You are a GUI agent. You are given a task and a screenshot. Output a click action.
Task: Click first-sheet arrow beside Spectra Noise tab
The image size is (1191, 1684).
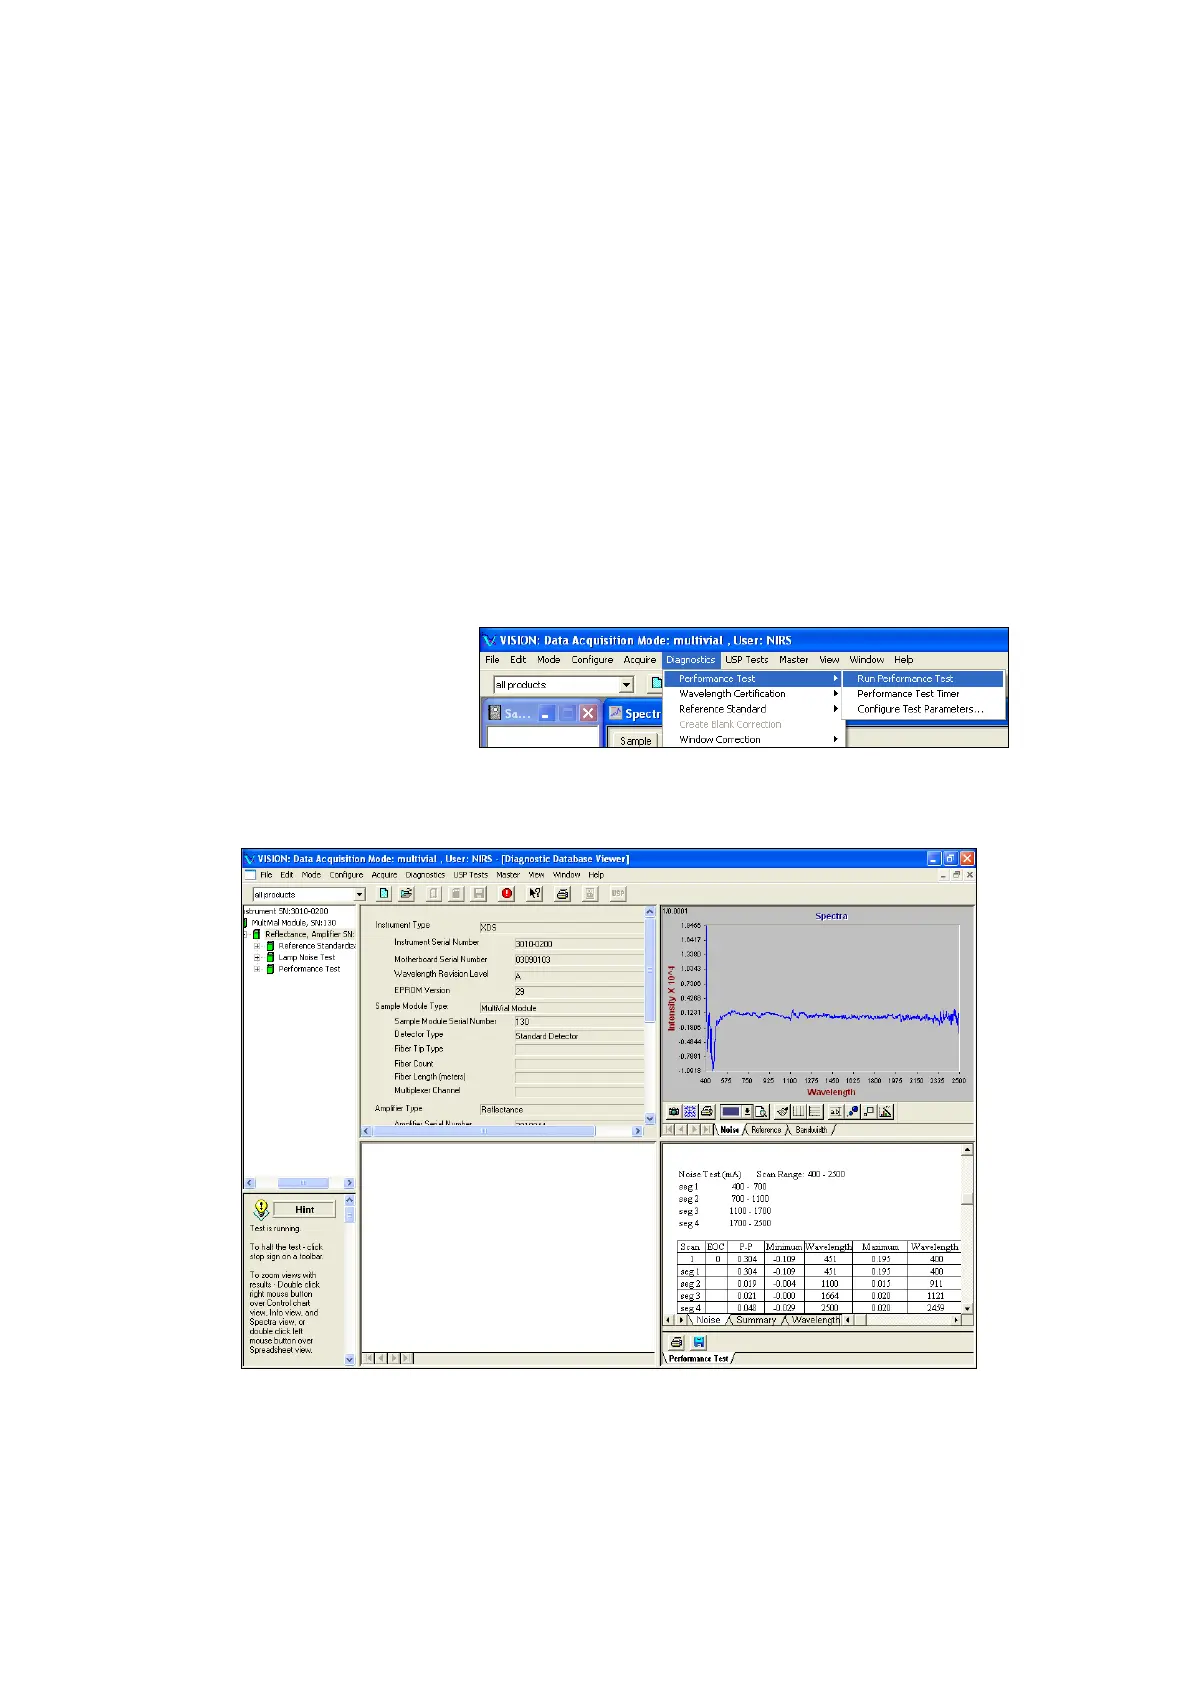coord(669,1129)
